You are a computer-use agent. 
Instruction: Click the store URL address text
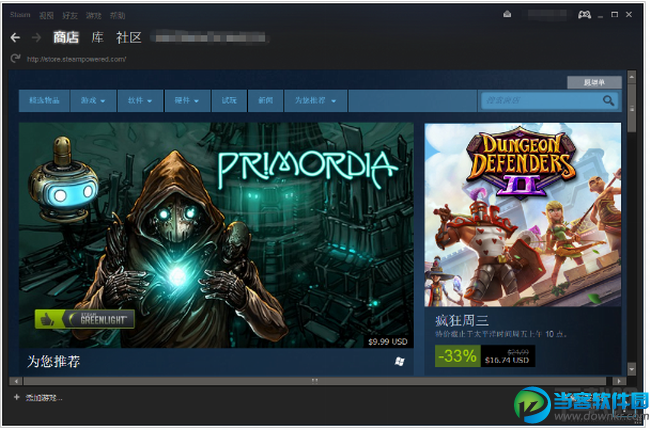(x=76, y=59)
